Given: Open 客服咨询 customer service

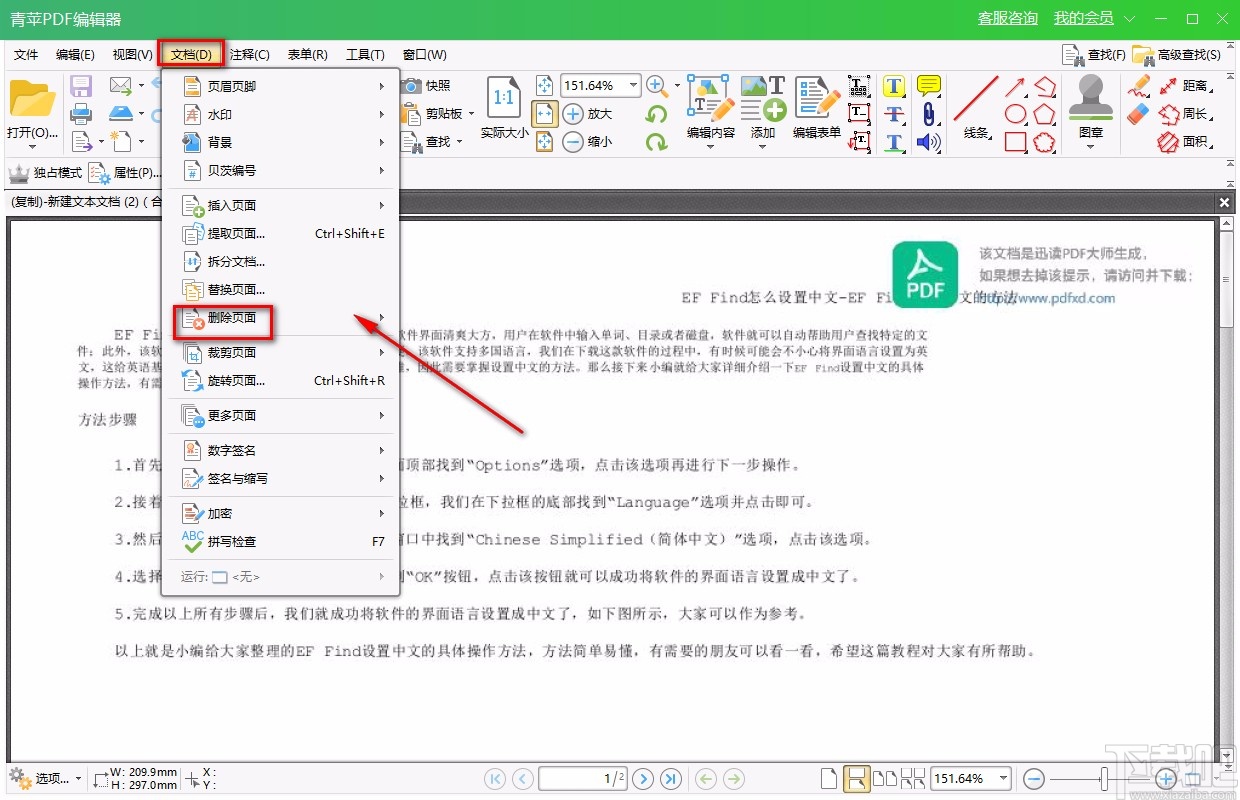Looking at the screenshot, I should pos(1007,18).
